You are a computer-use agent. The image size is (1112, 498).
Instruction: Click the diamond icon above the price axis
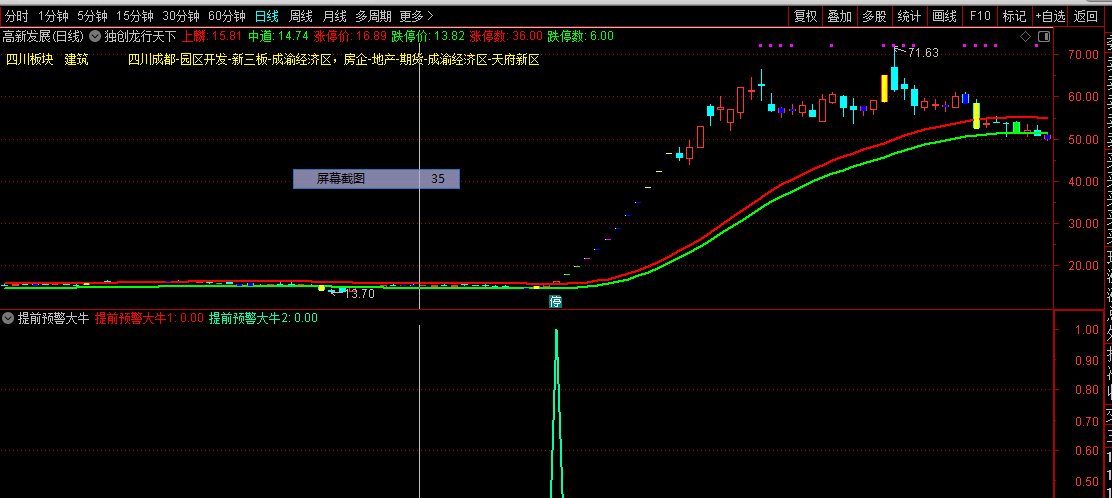1025,36
